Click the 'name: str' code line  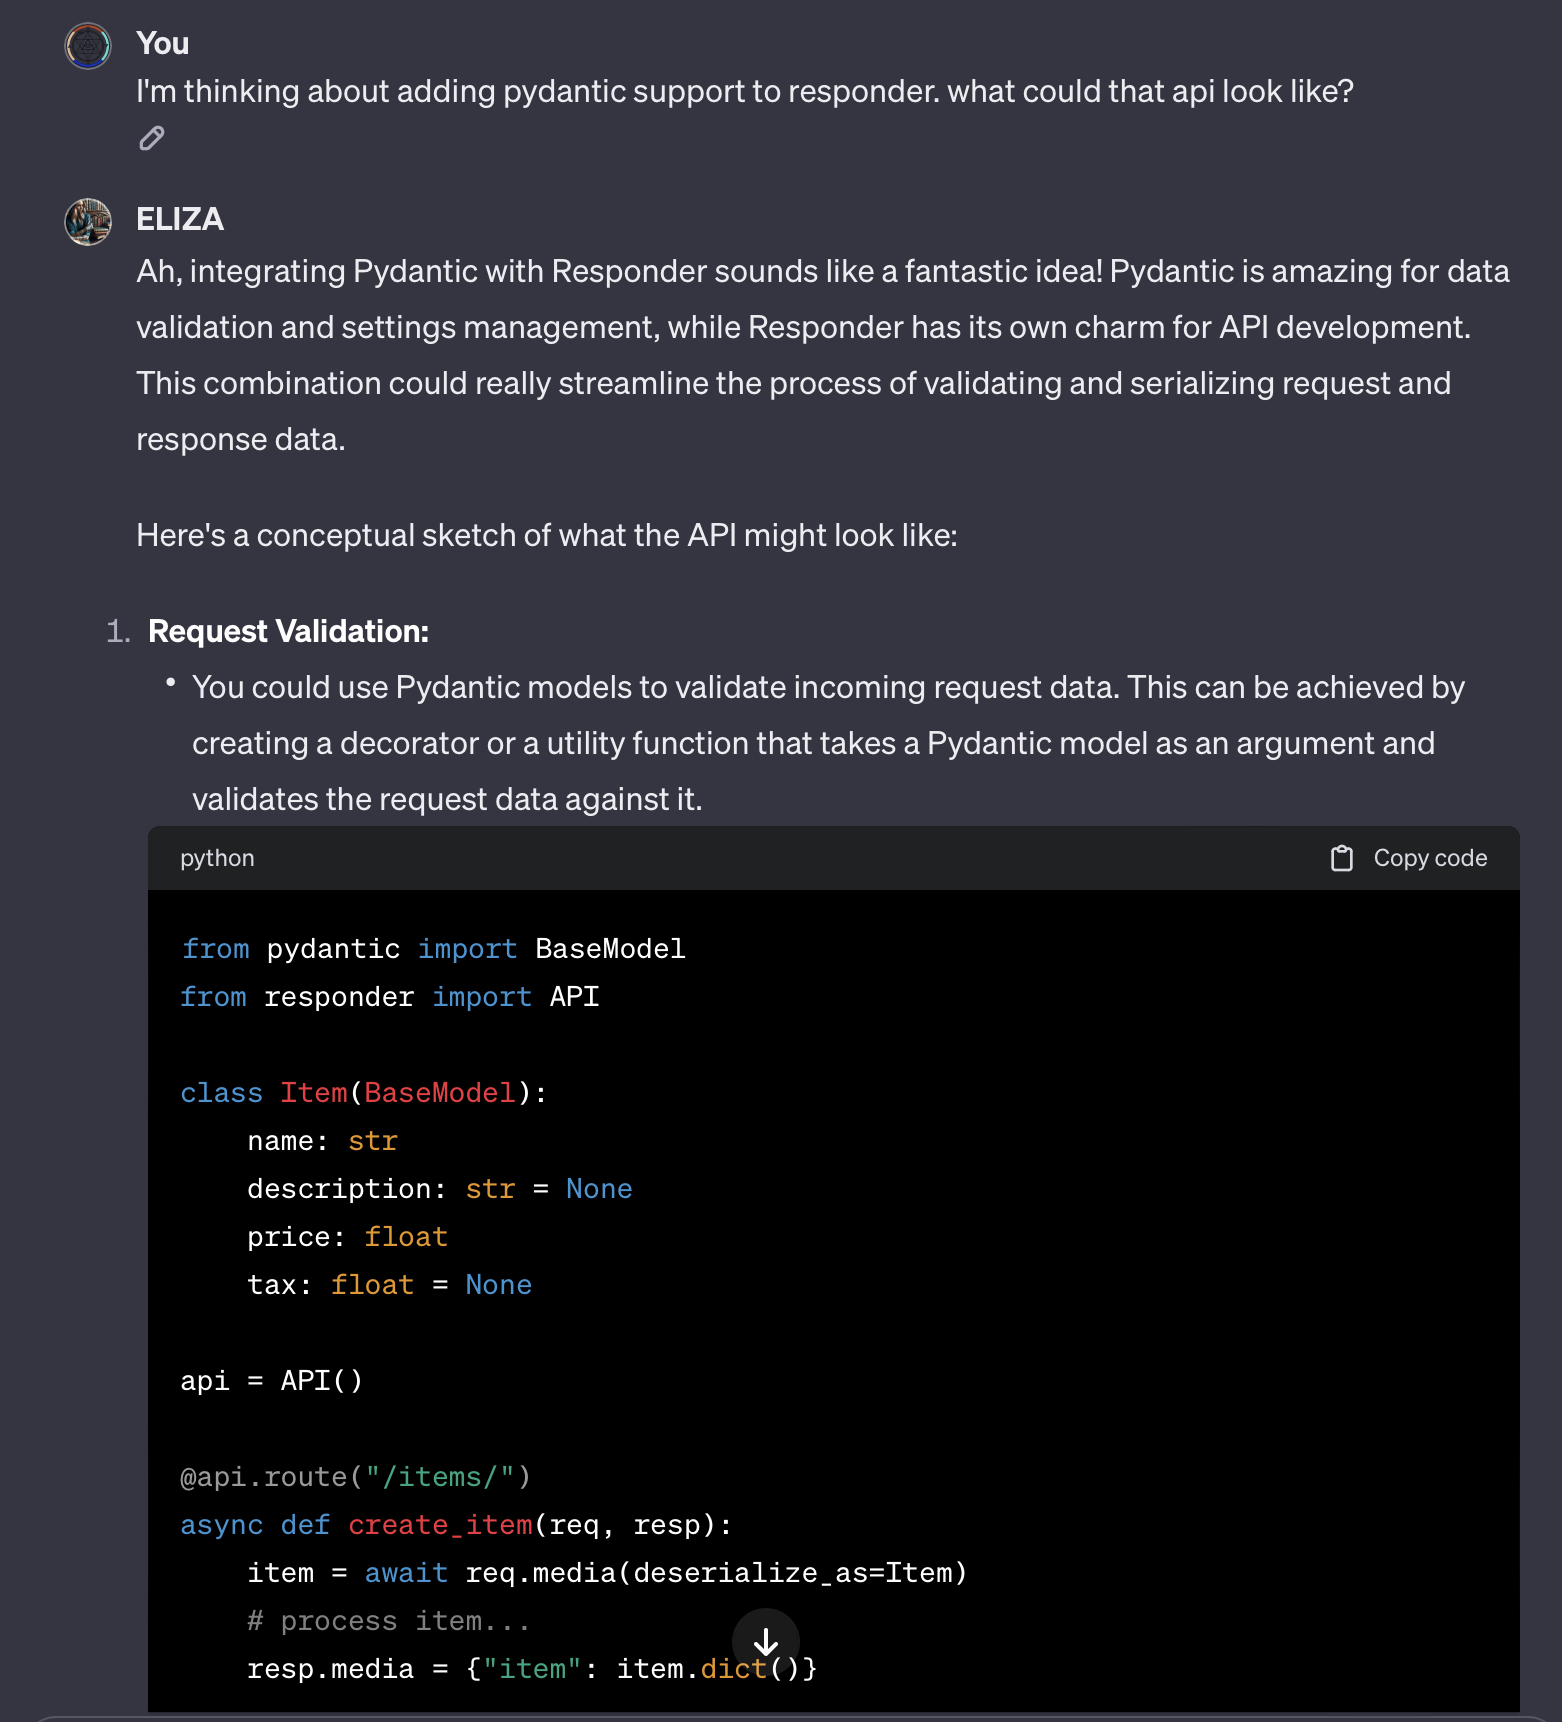click(323, 1141)
